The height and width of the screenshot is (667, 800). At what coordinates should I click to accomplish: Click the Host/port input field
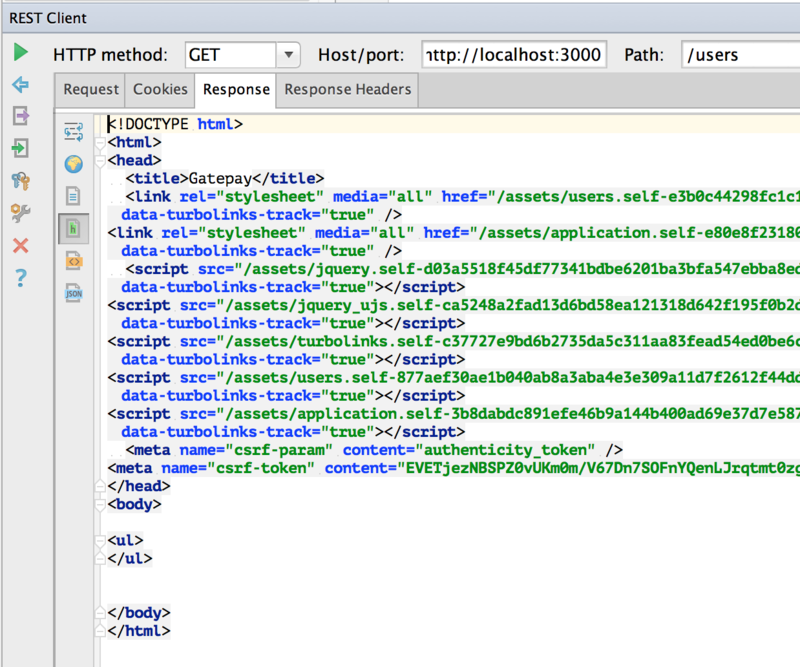pos(514,55)
